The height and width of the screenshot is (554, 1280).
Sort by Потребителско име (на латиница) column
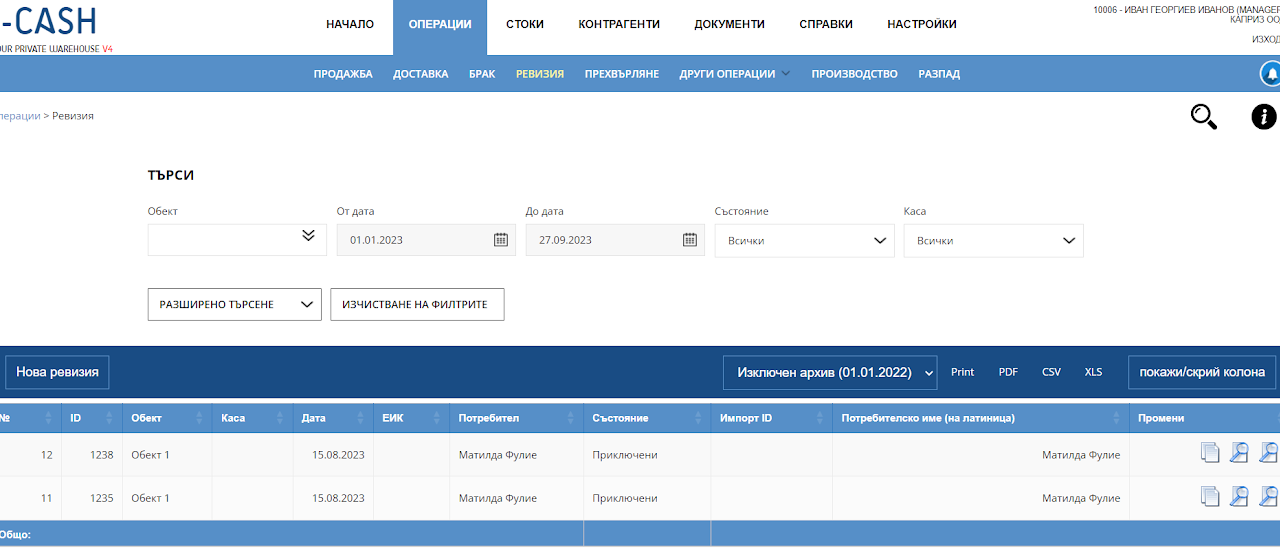pyautogui.click(x=1118, y=418)
